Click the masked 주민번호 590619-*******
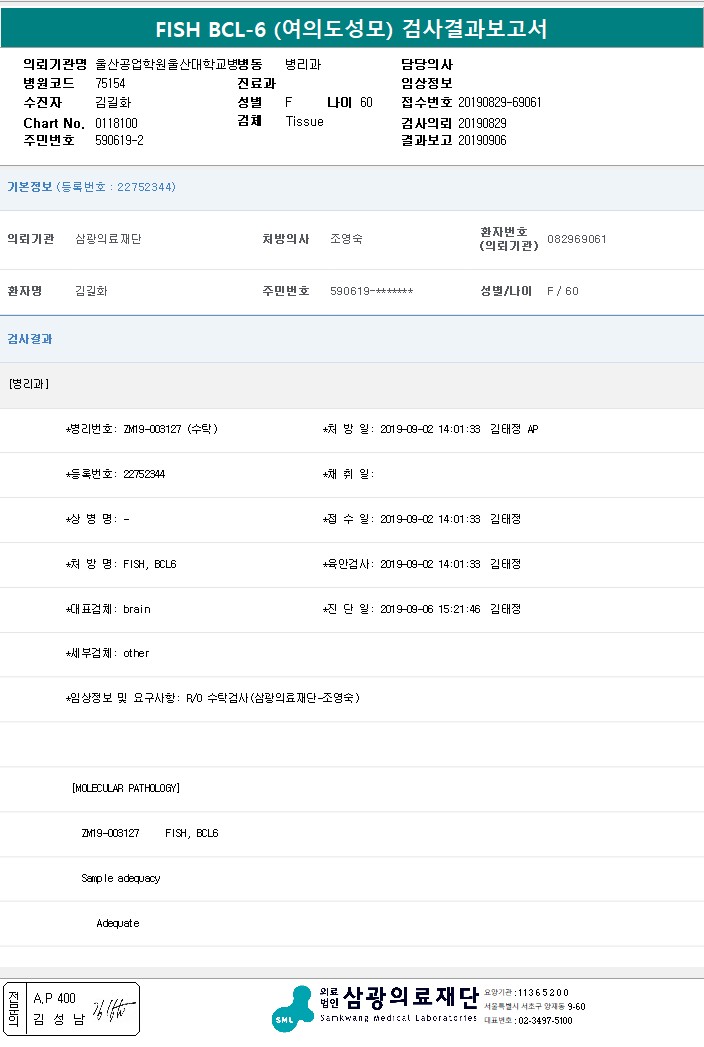Viewport: 704px width, 1047px height. pos(371,291)
